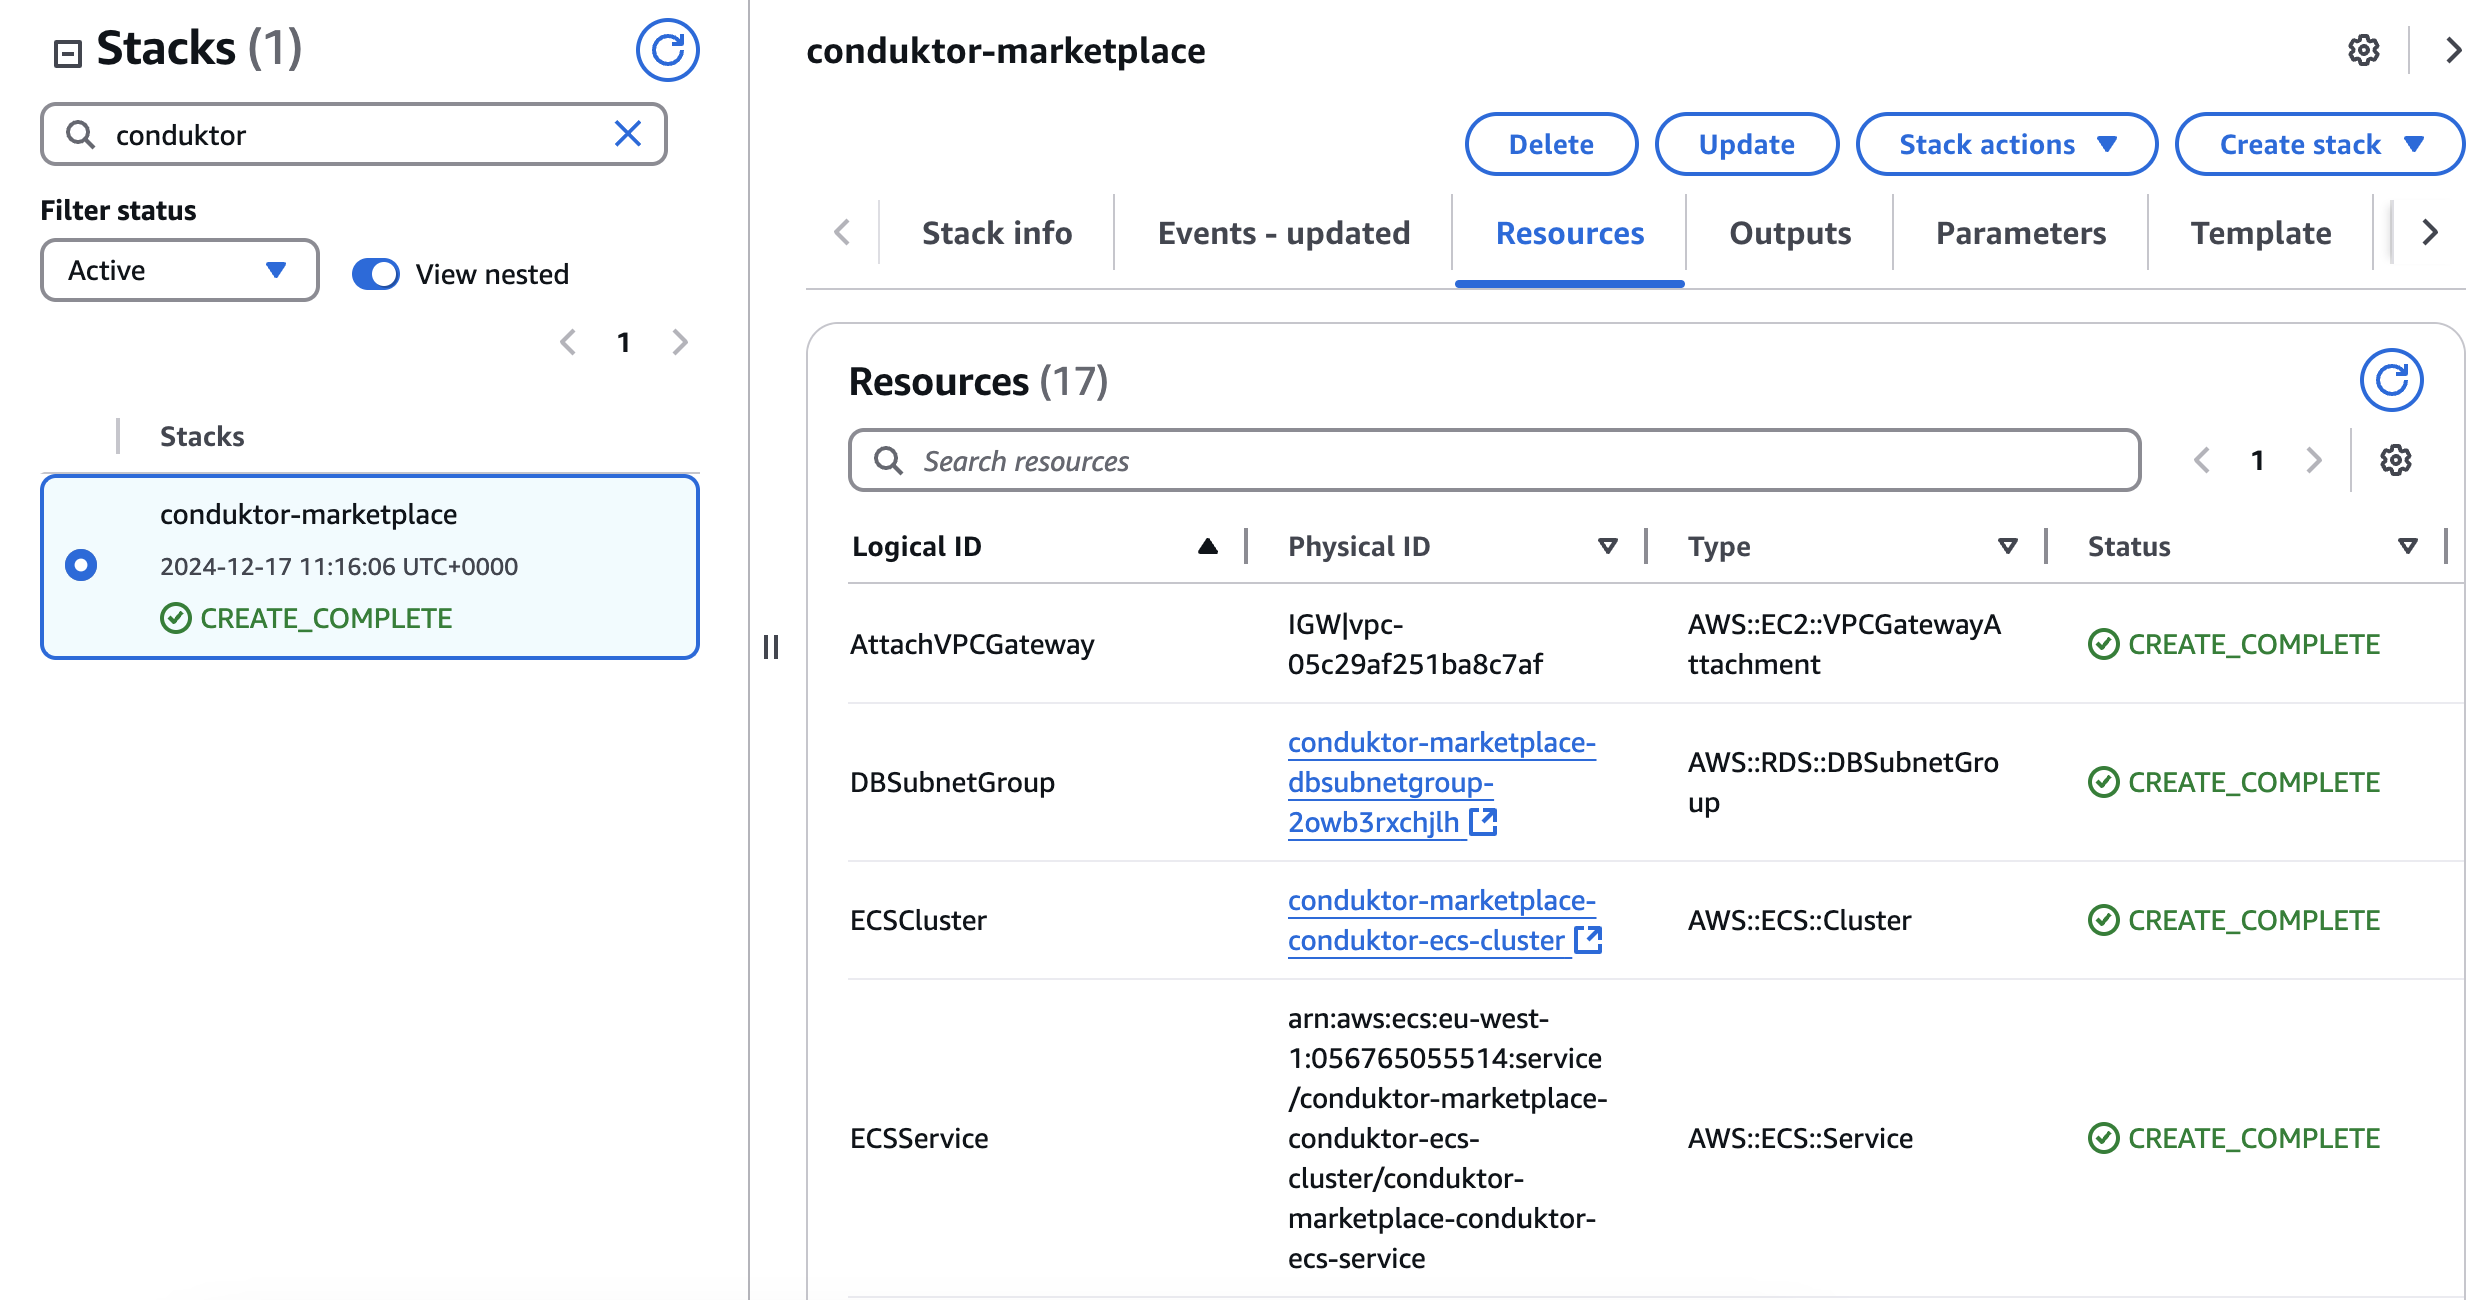Viewport: 2490px width, 1300px height.
Task: Clear the conduktor search query
Action: 627,133
